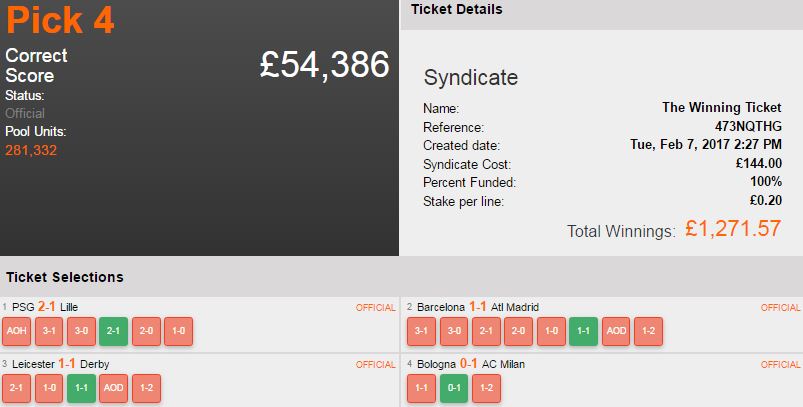Viewport: 803px width, 407px height.
Task: Click 1-1 chip under Bologna v AC Milan
Action: coord(421,388)
